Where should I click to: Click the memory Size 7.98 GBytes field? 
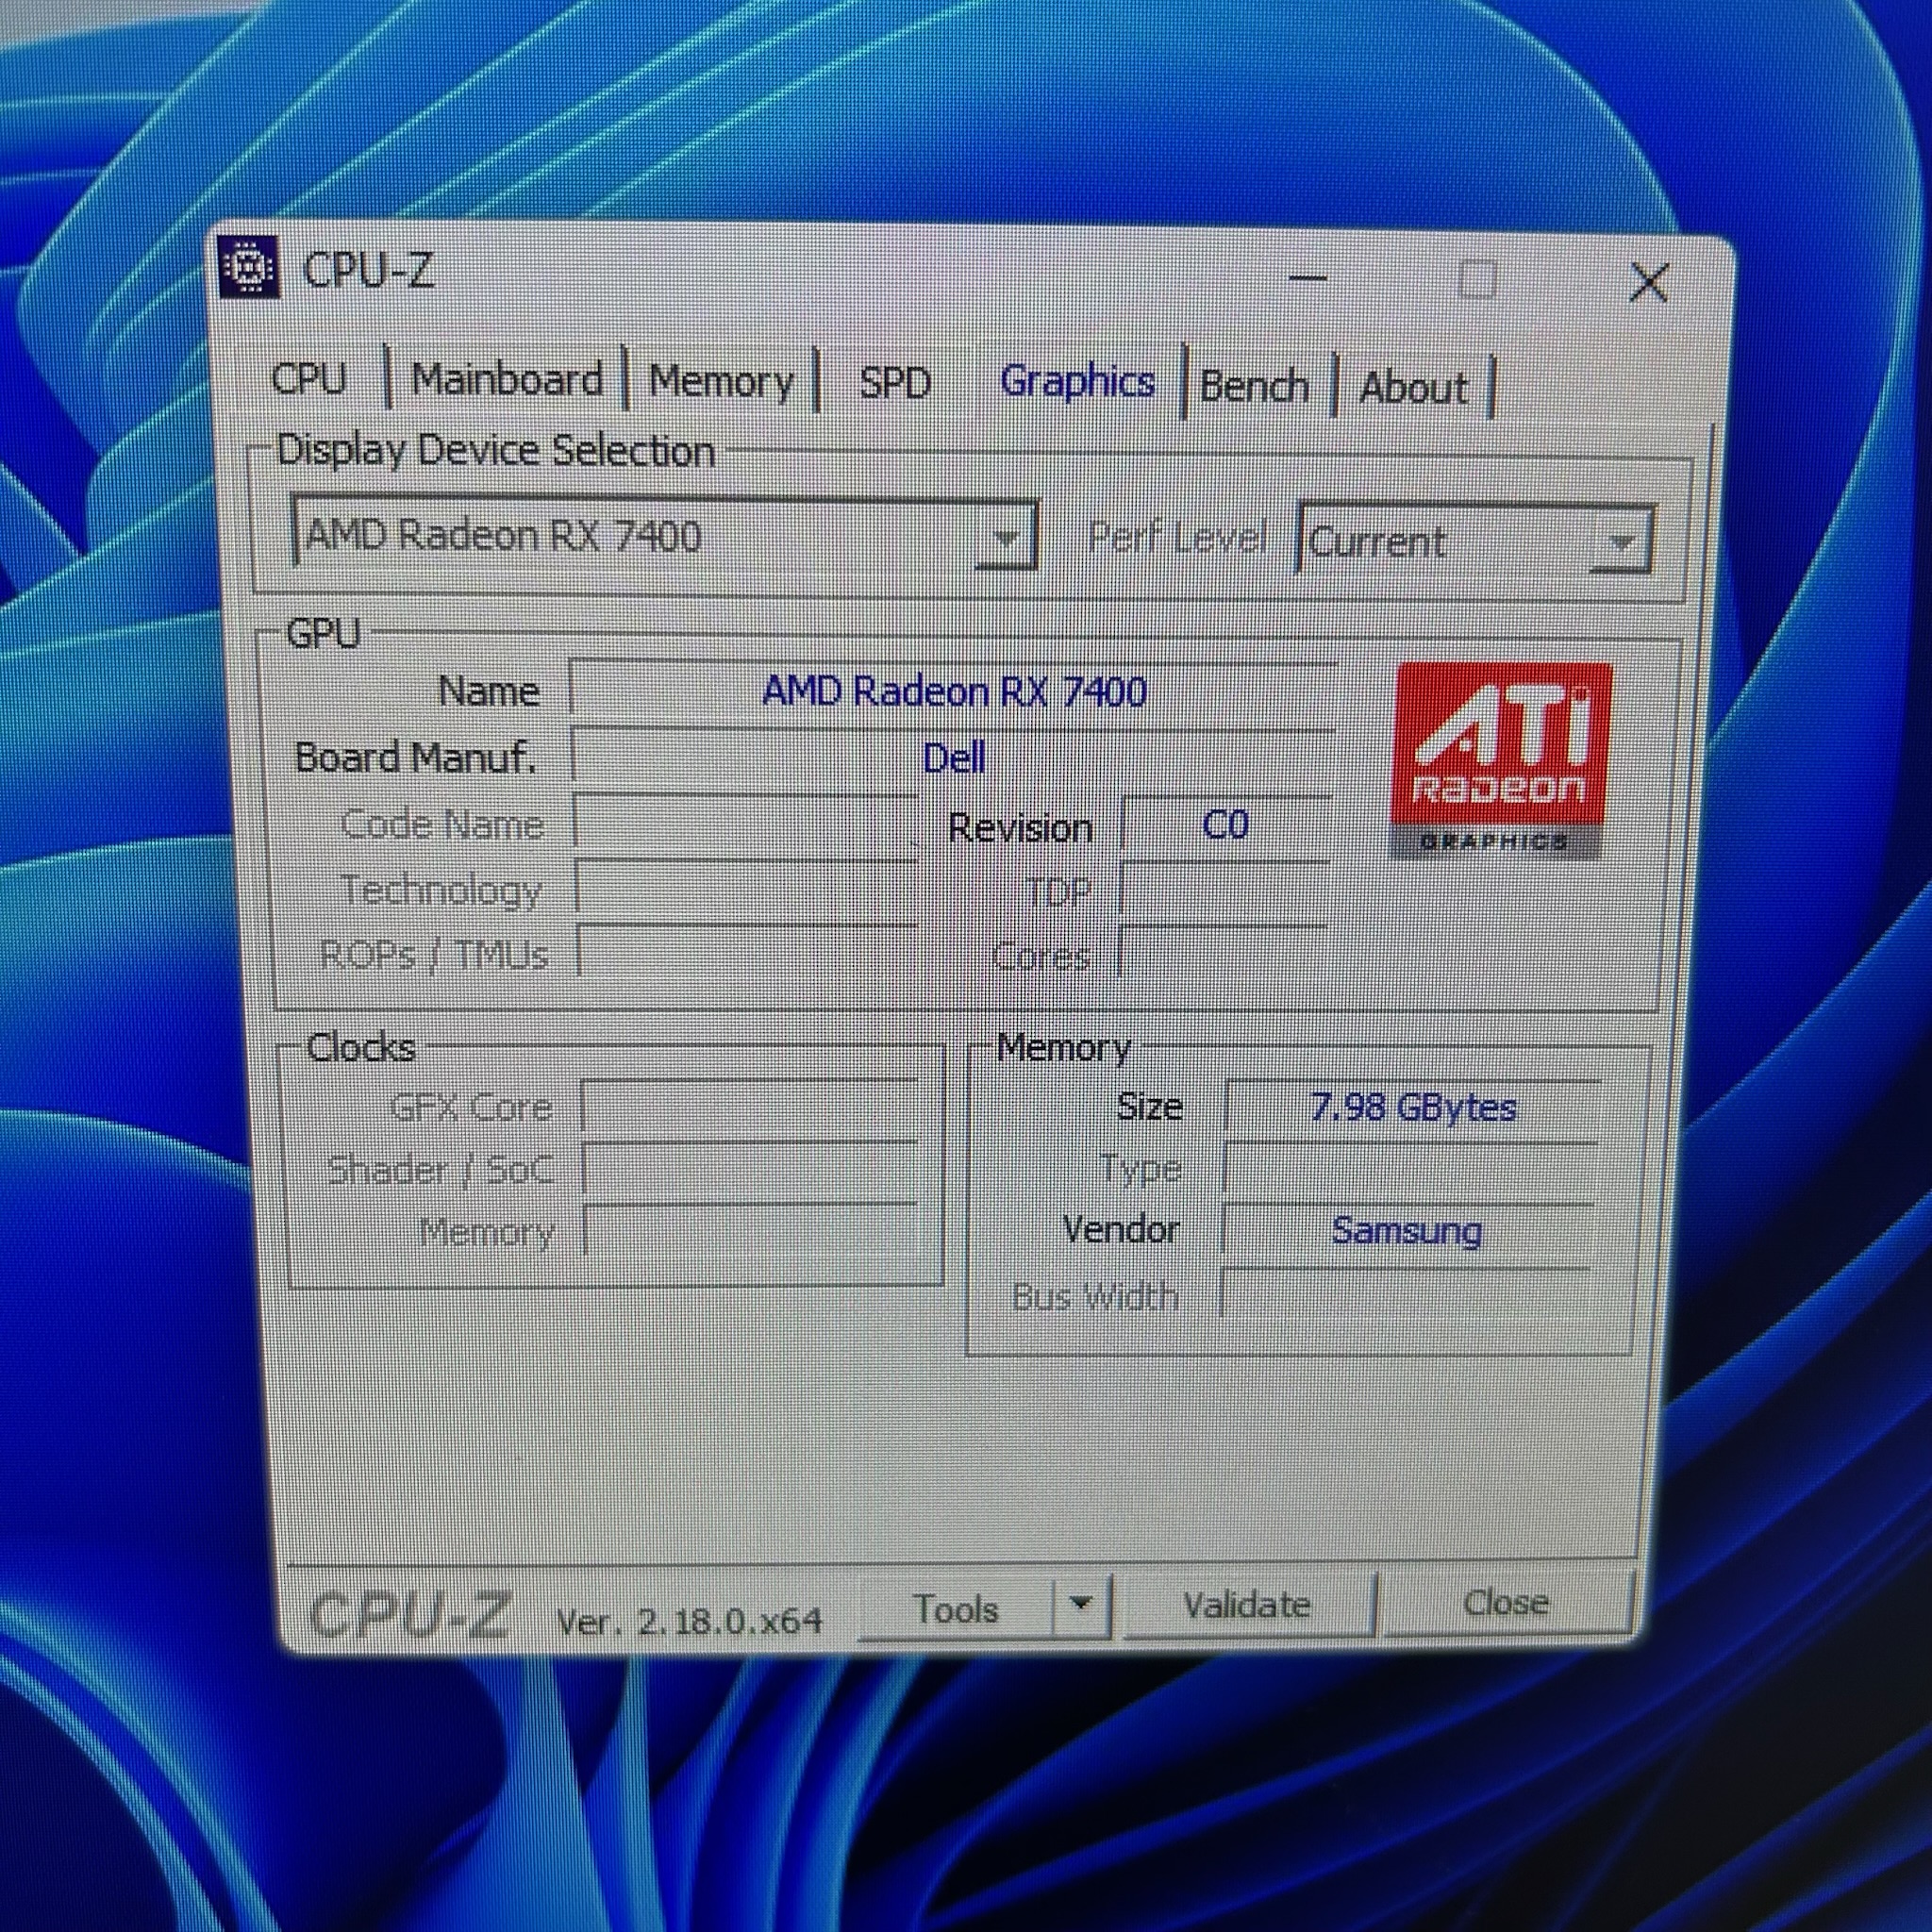1412,1108
